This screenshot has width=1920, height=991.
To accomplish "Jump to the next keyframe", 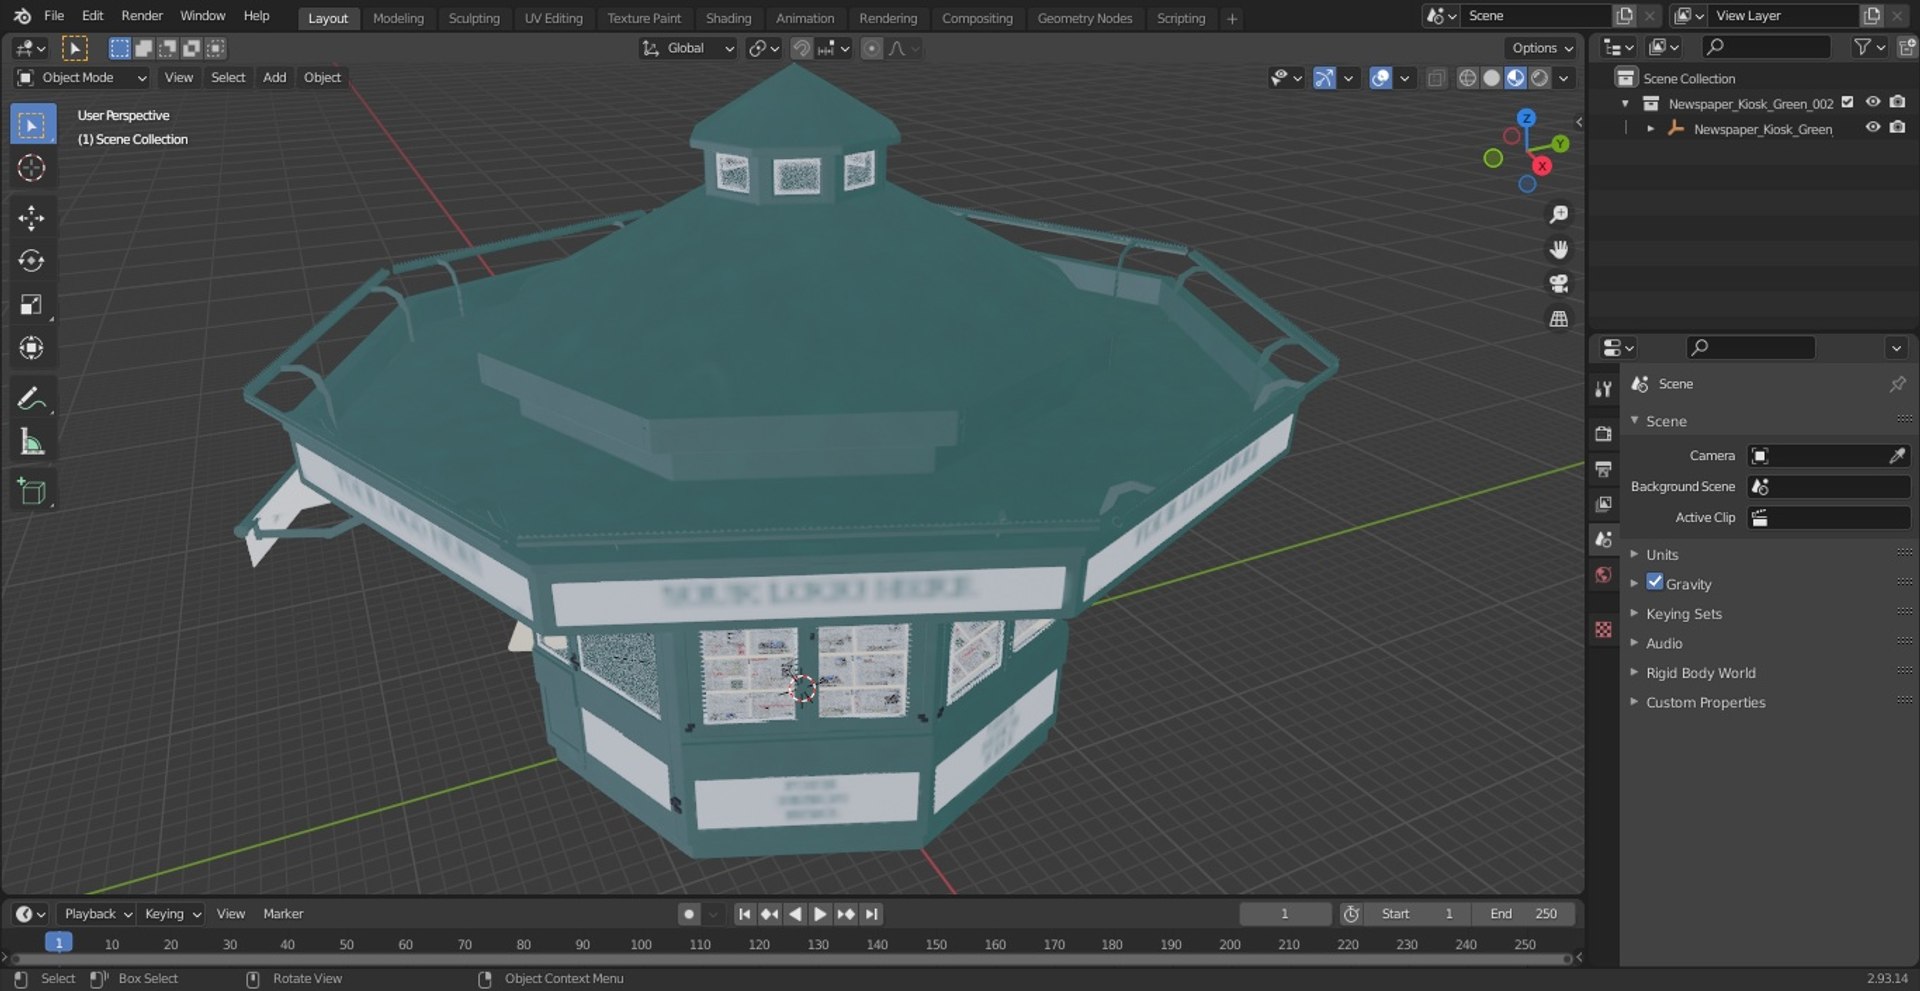I will [x=846, y=914].
